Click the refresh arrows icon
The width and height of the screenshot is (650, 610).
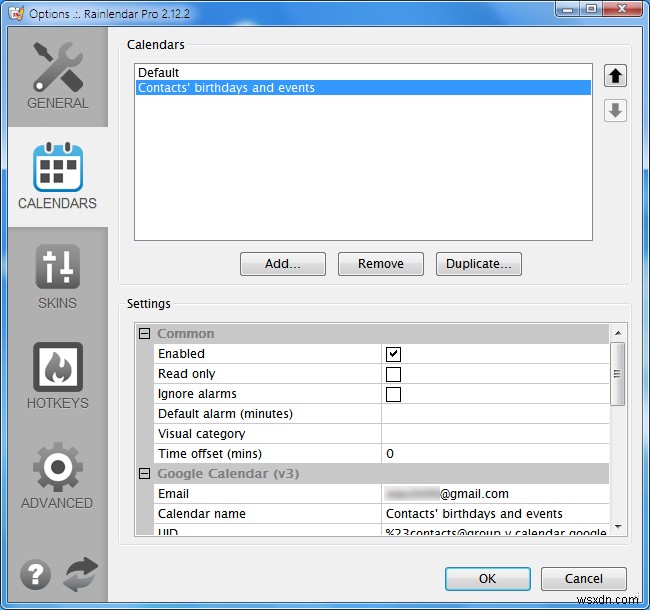coord(81,574)
